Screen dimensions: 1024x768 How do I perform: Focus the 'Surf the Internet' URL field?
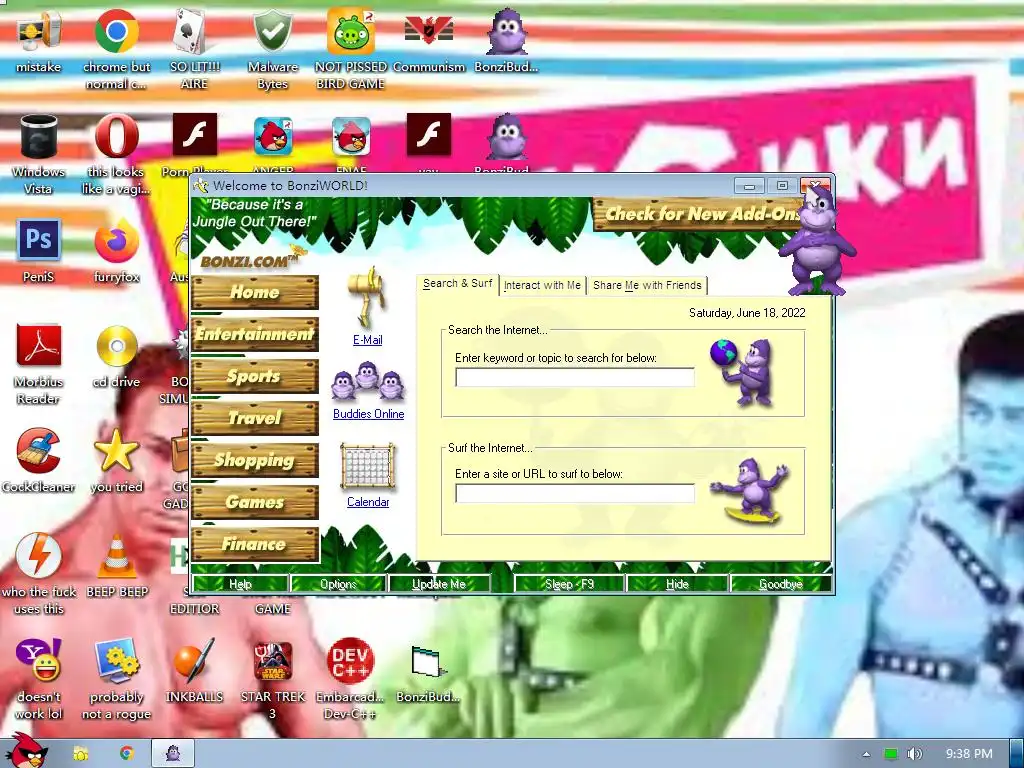click(575, 493)
